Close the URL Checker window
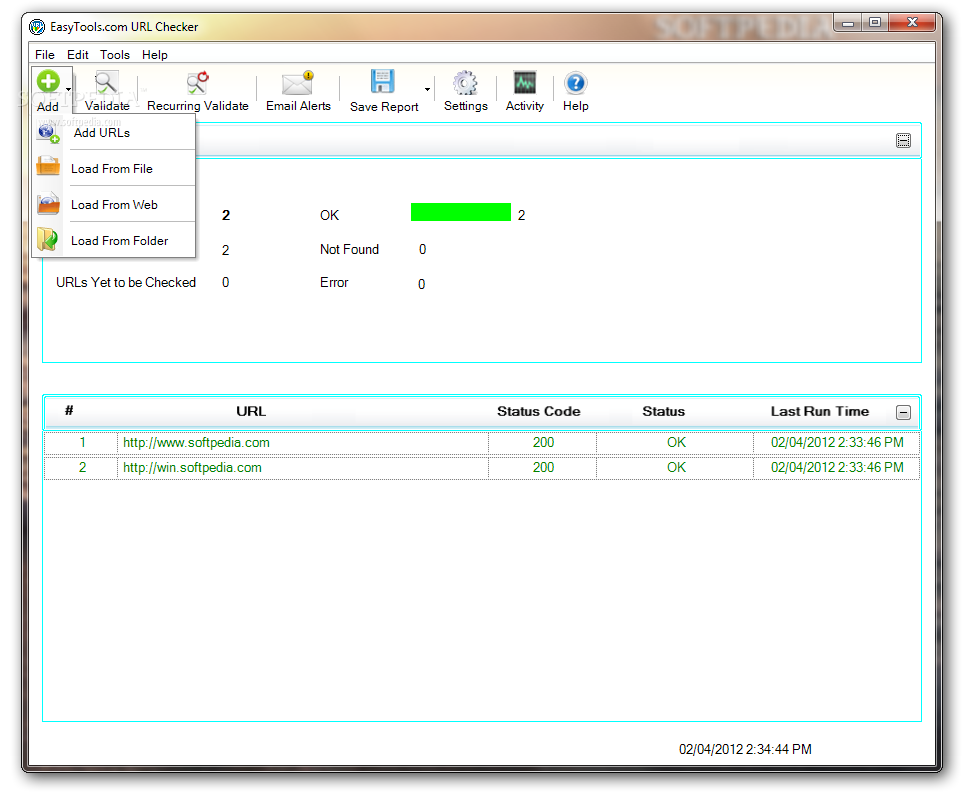The image size is (963, 793). coord(913,23)
